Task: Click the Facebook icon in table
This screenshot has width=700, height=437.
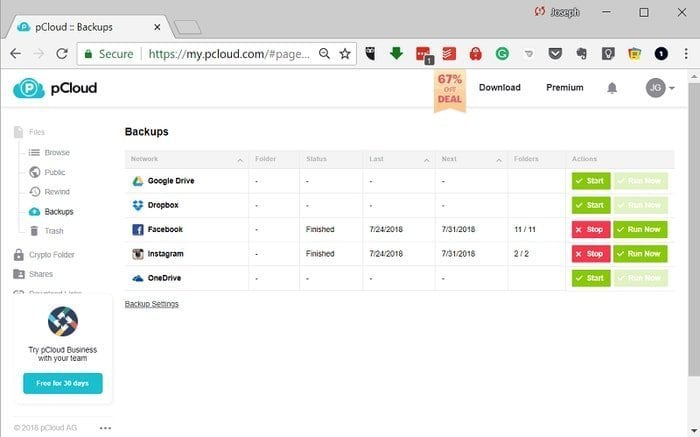Action: tap(138, 229)
